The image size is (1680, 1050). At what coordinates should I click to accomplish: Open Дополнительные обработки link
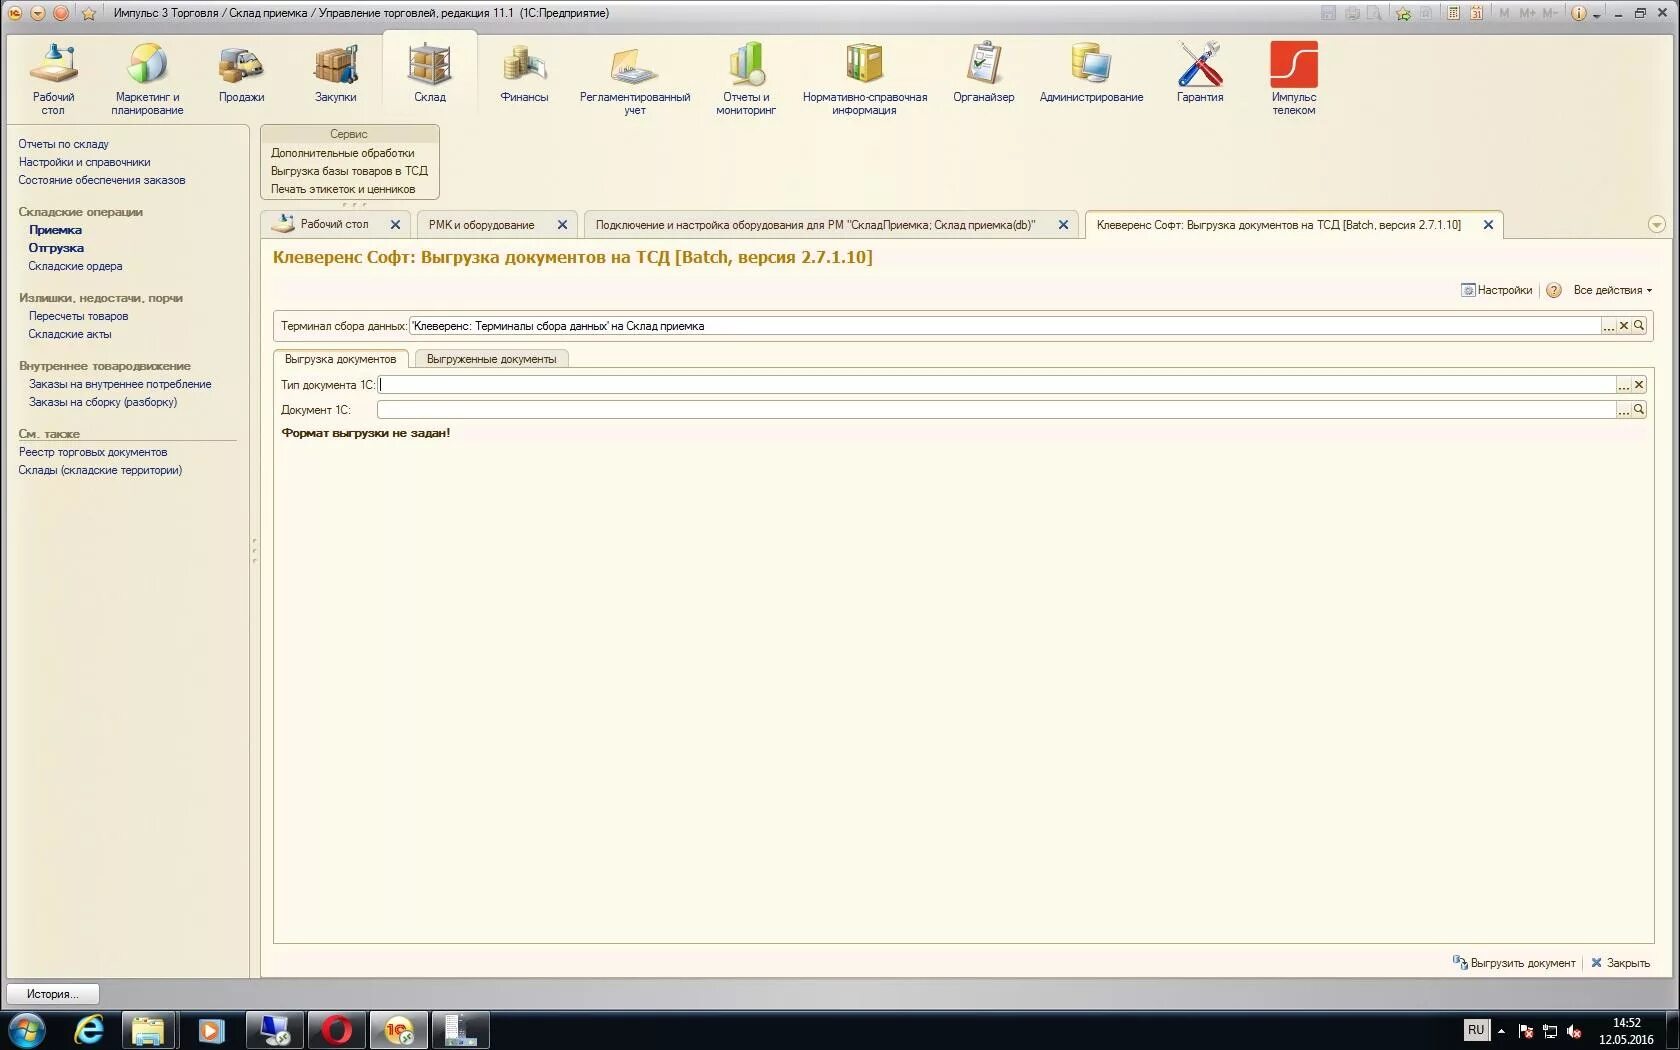point(342,153)
